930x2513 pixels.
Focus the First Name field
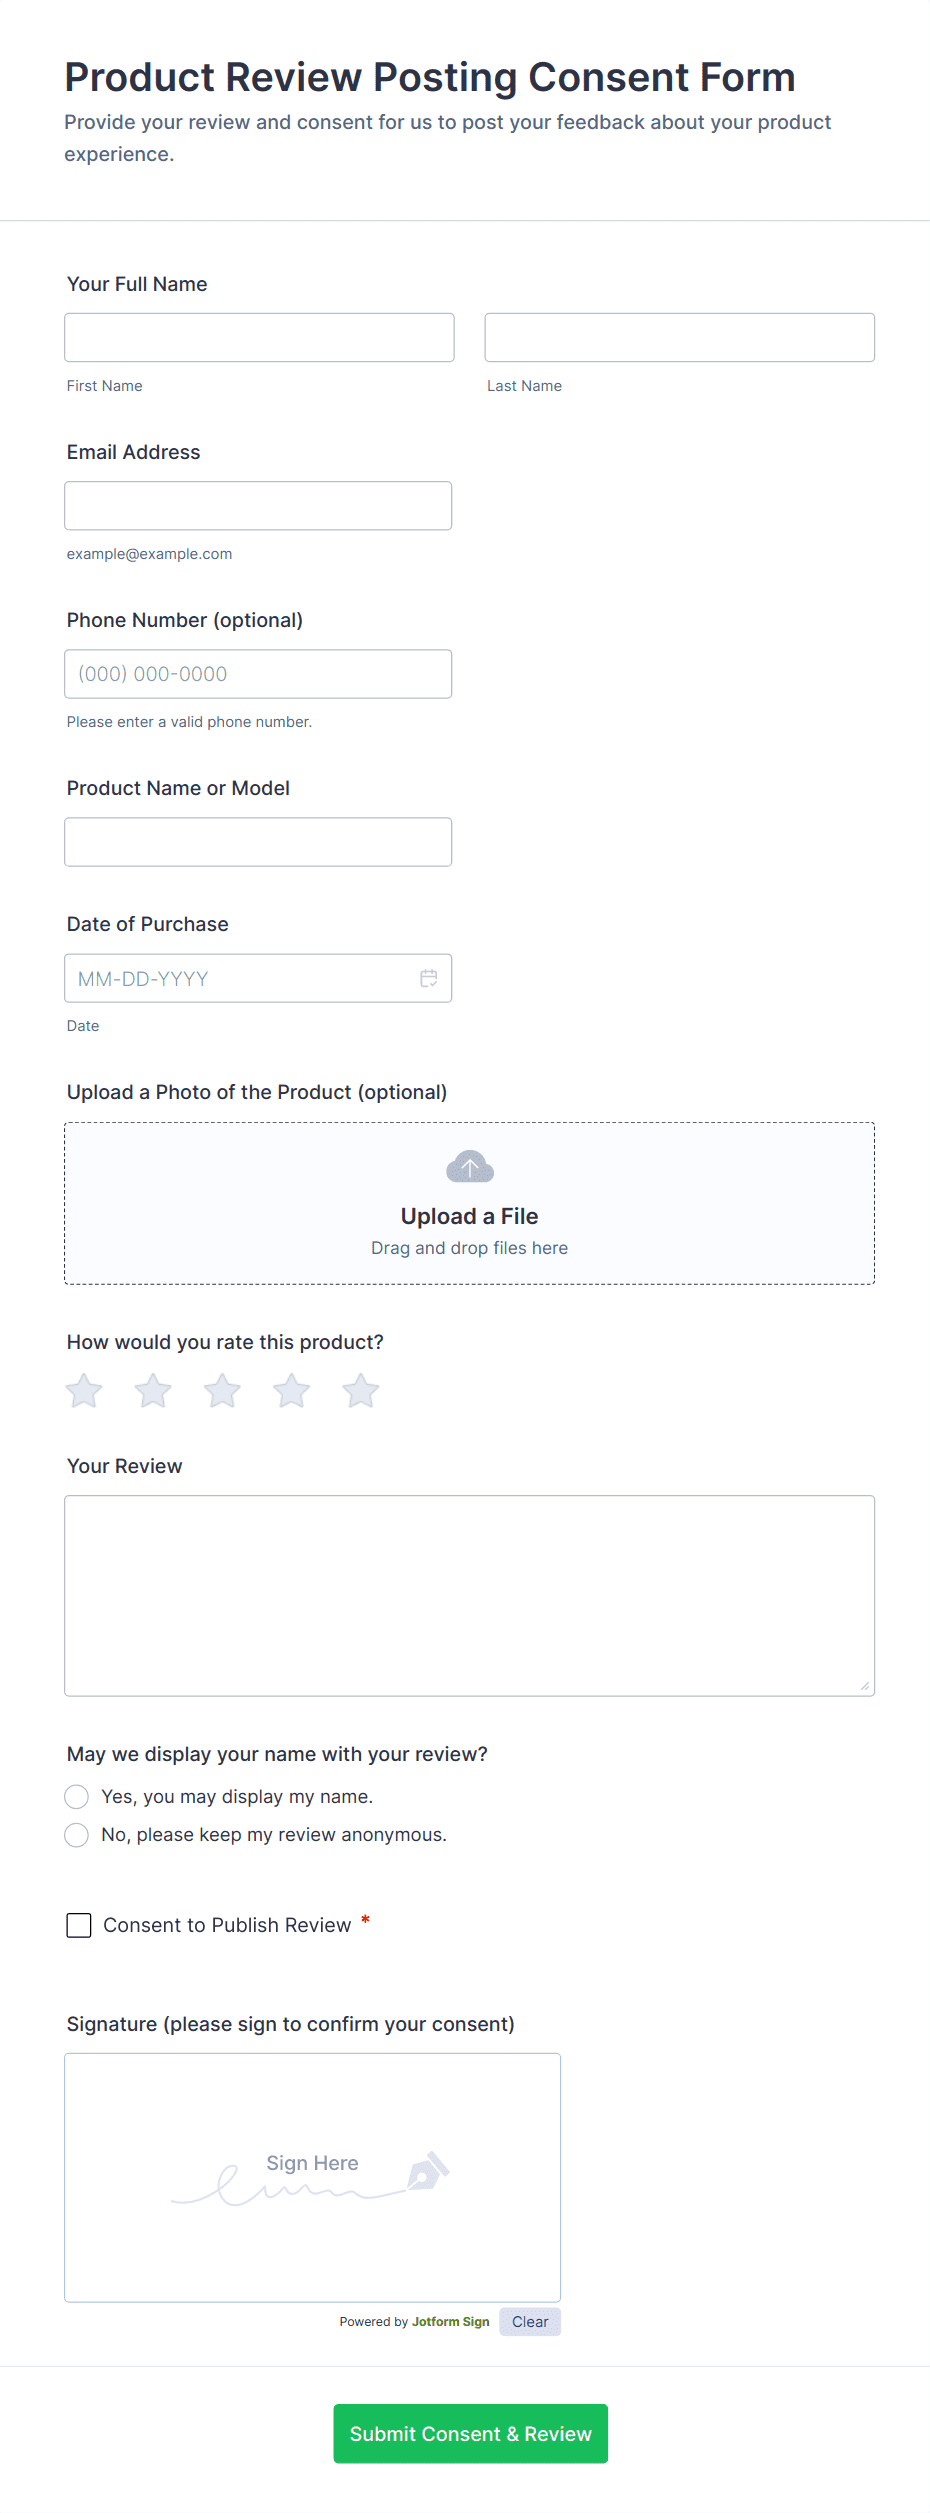click(258, 337)
